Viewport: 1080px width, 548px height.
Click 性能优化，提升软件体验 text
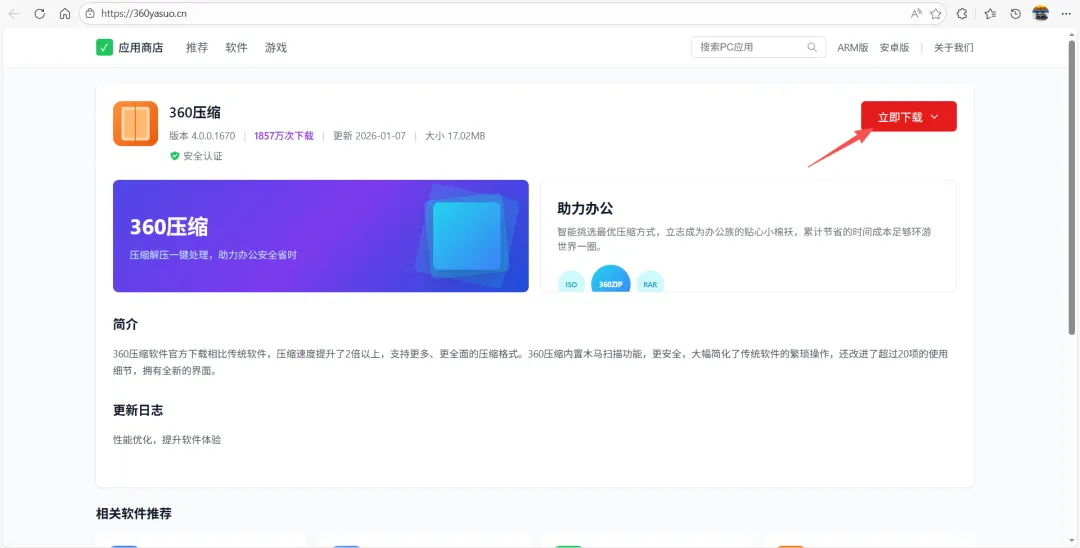coord(167,439)
